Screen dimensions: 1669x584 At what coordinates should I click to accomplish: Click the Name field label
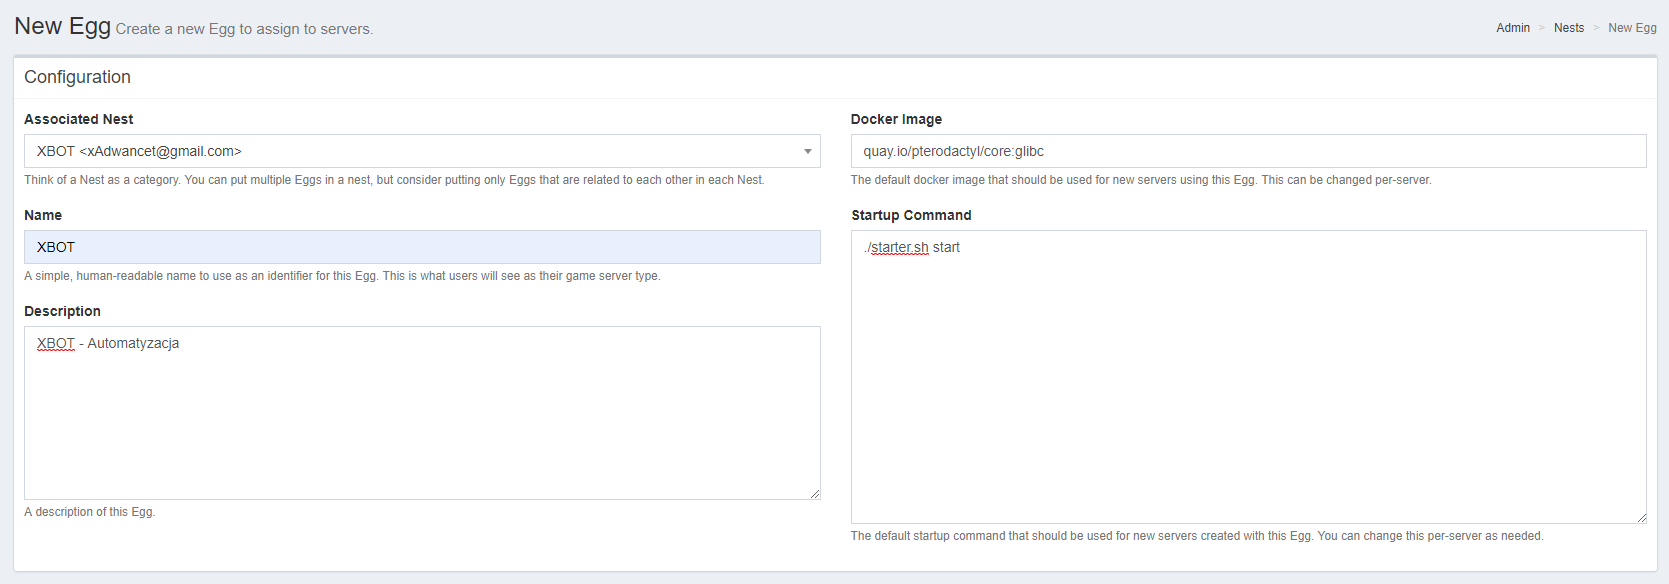[43, 215]
